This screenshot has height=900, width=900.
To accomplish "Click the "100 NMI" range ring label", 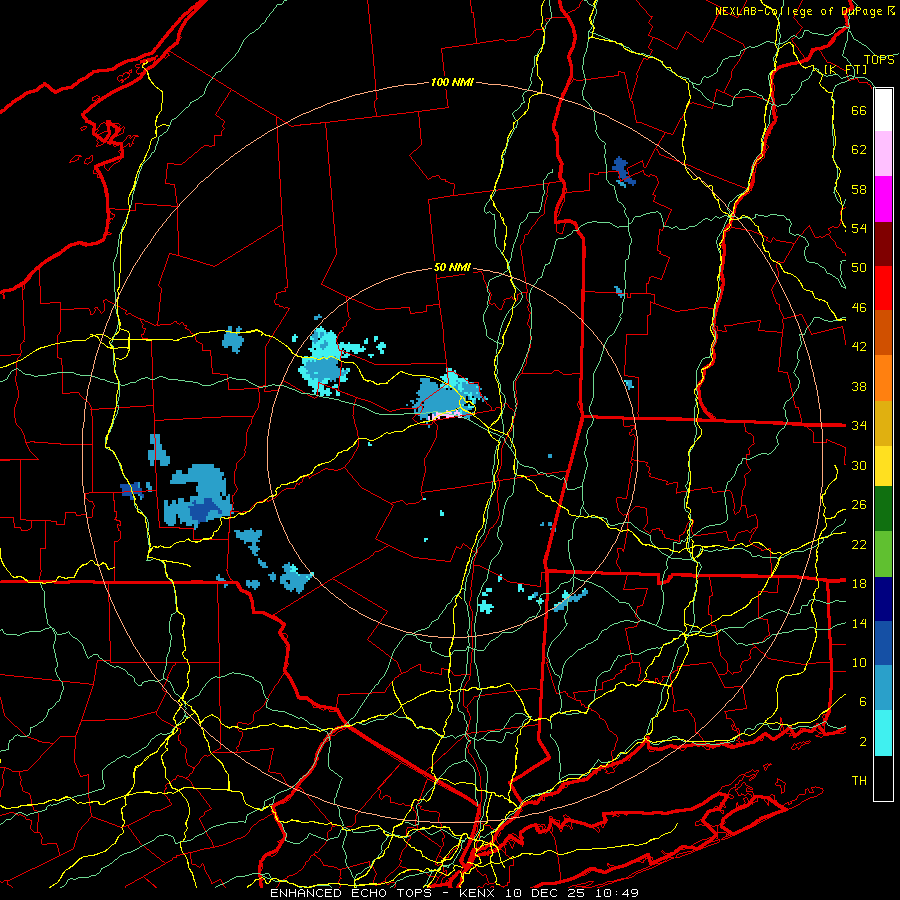I will (x=452, y=83).
